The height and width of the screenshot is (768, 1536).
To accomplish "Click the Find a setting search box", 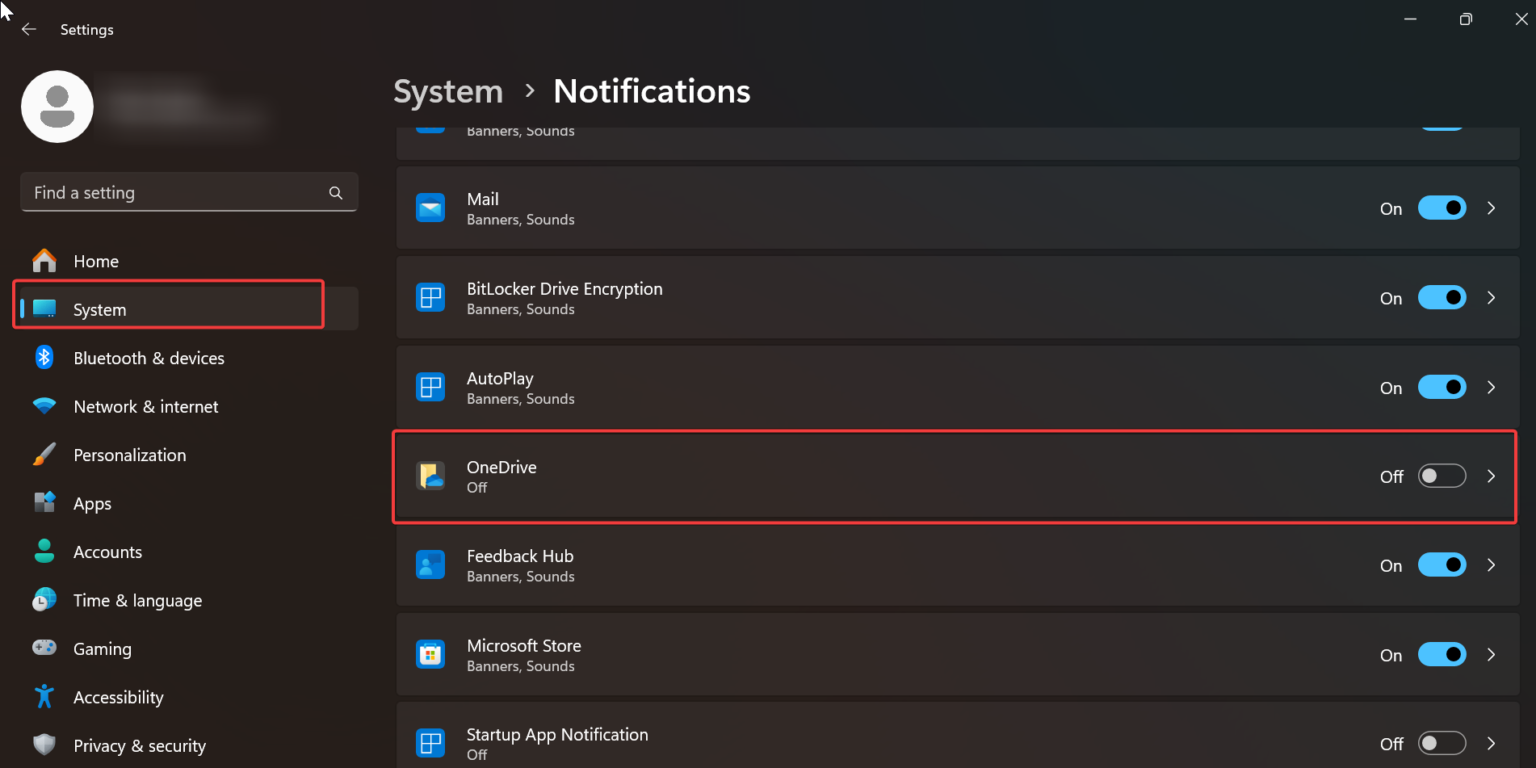I will coord(180,192).
